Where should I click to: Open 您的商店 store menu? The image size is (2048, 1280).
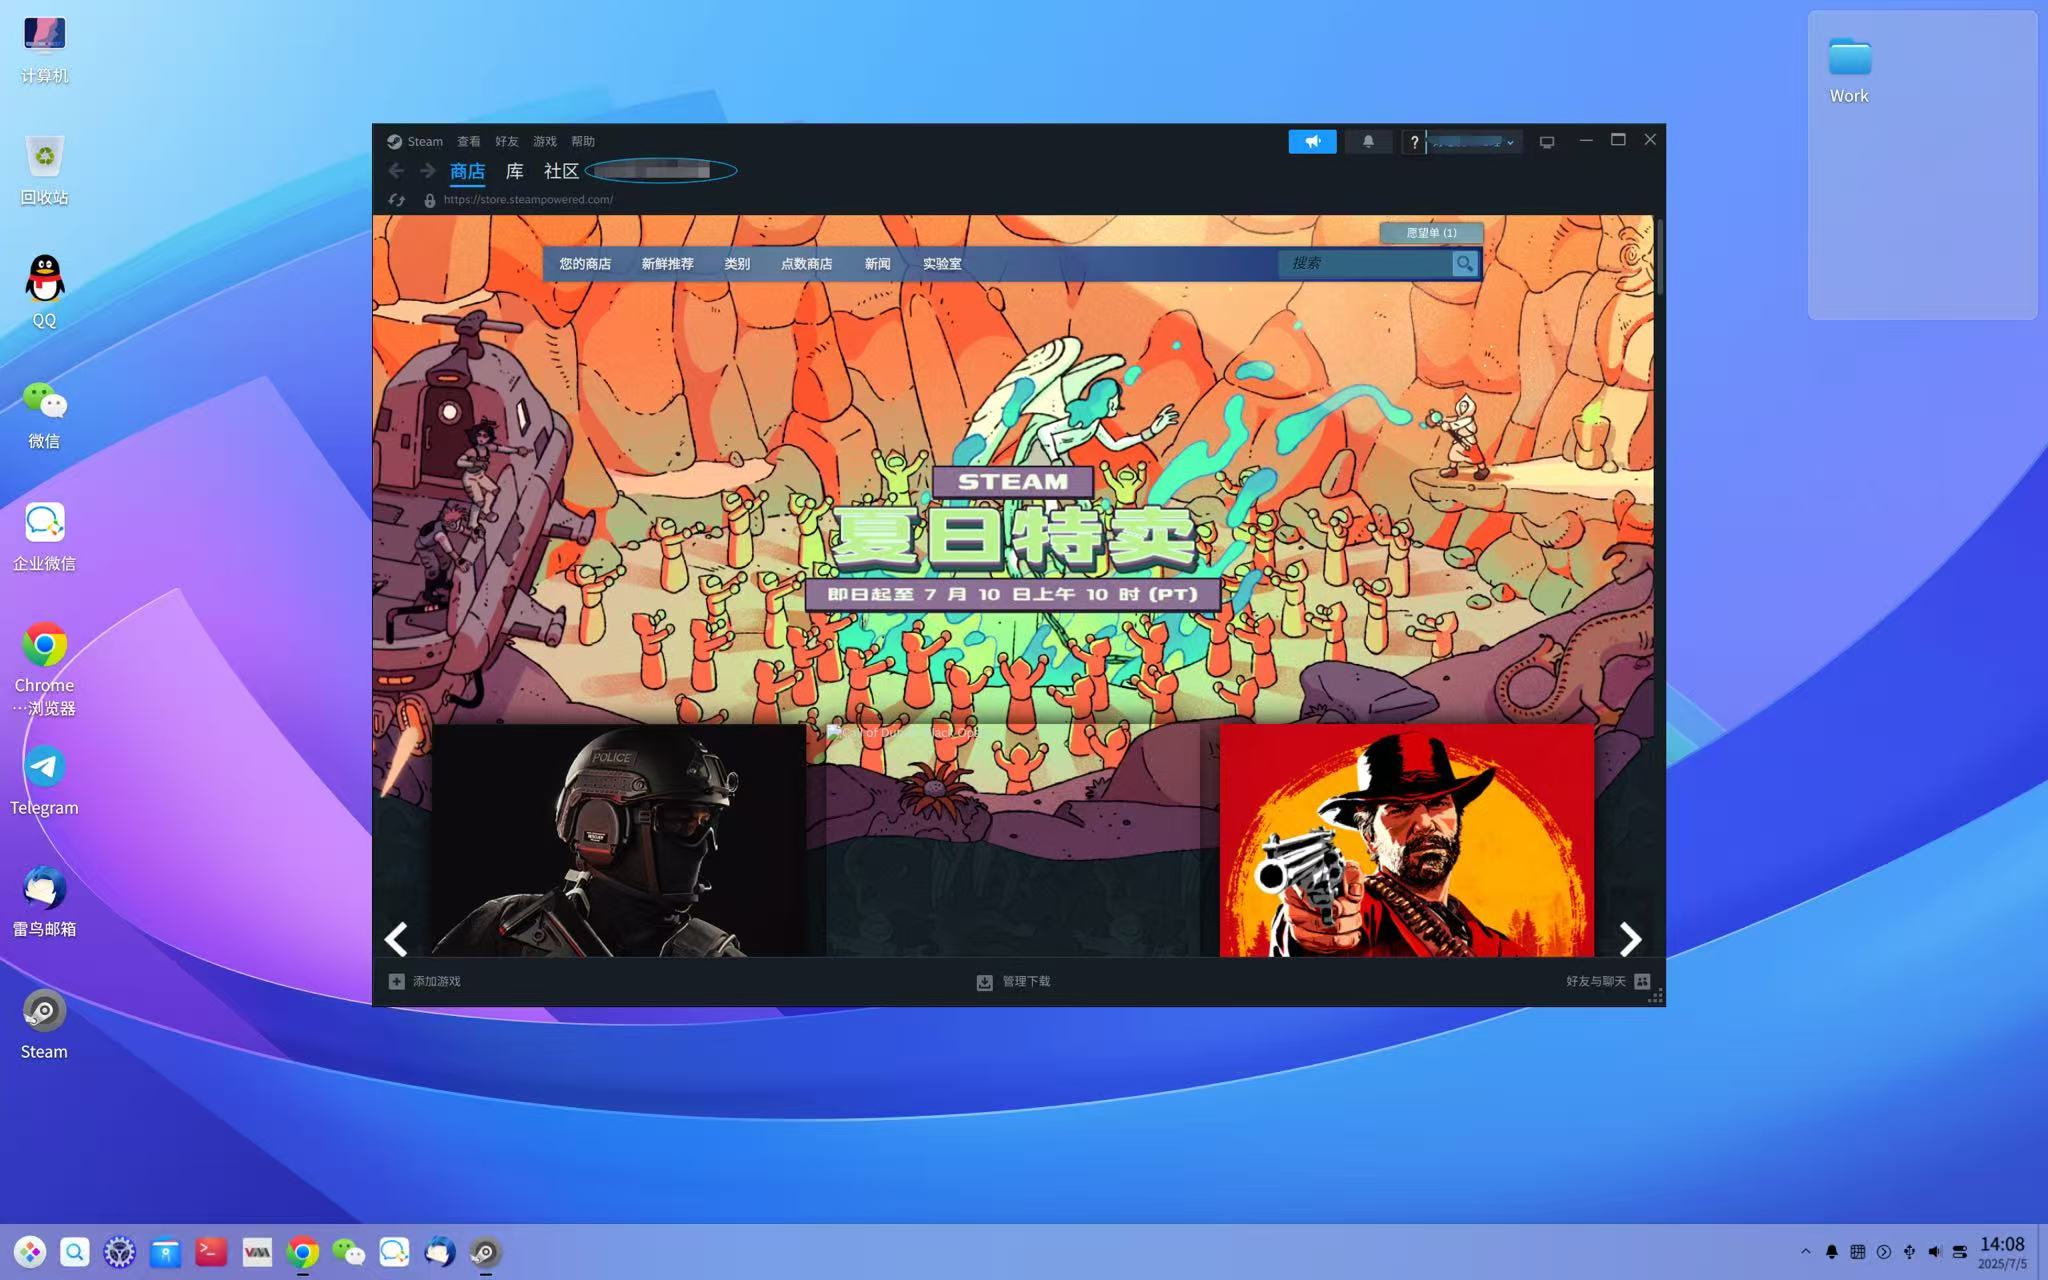click(x=585, y=264)
